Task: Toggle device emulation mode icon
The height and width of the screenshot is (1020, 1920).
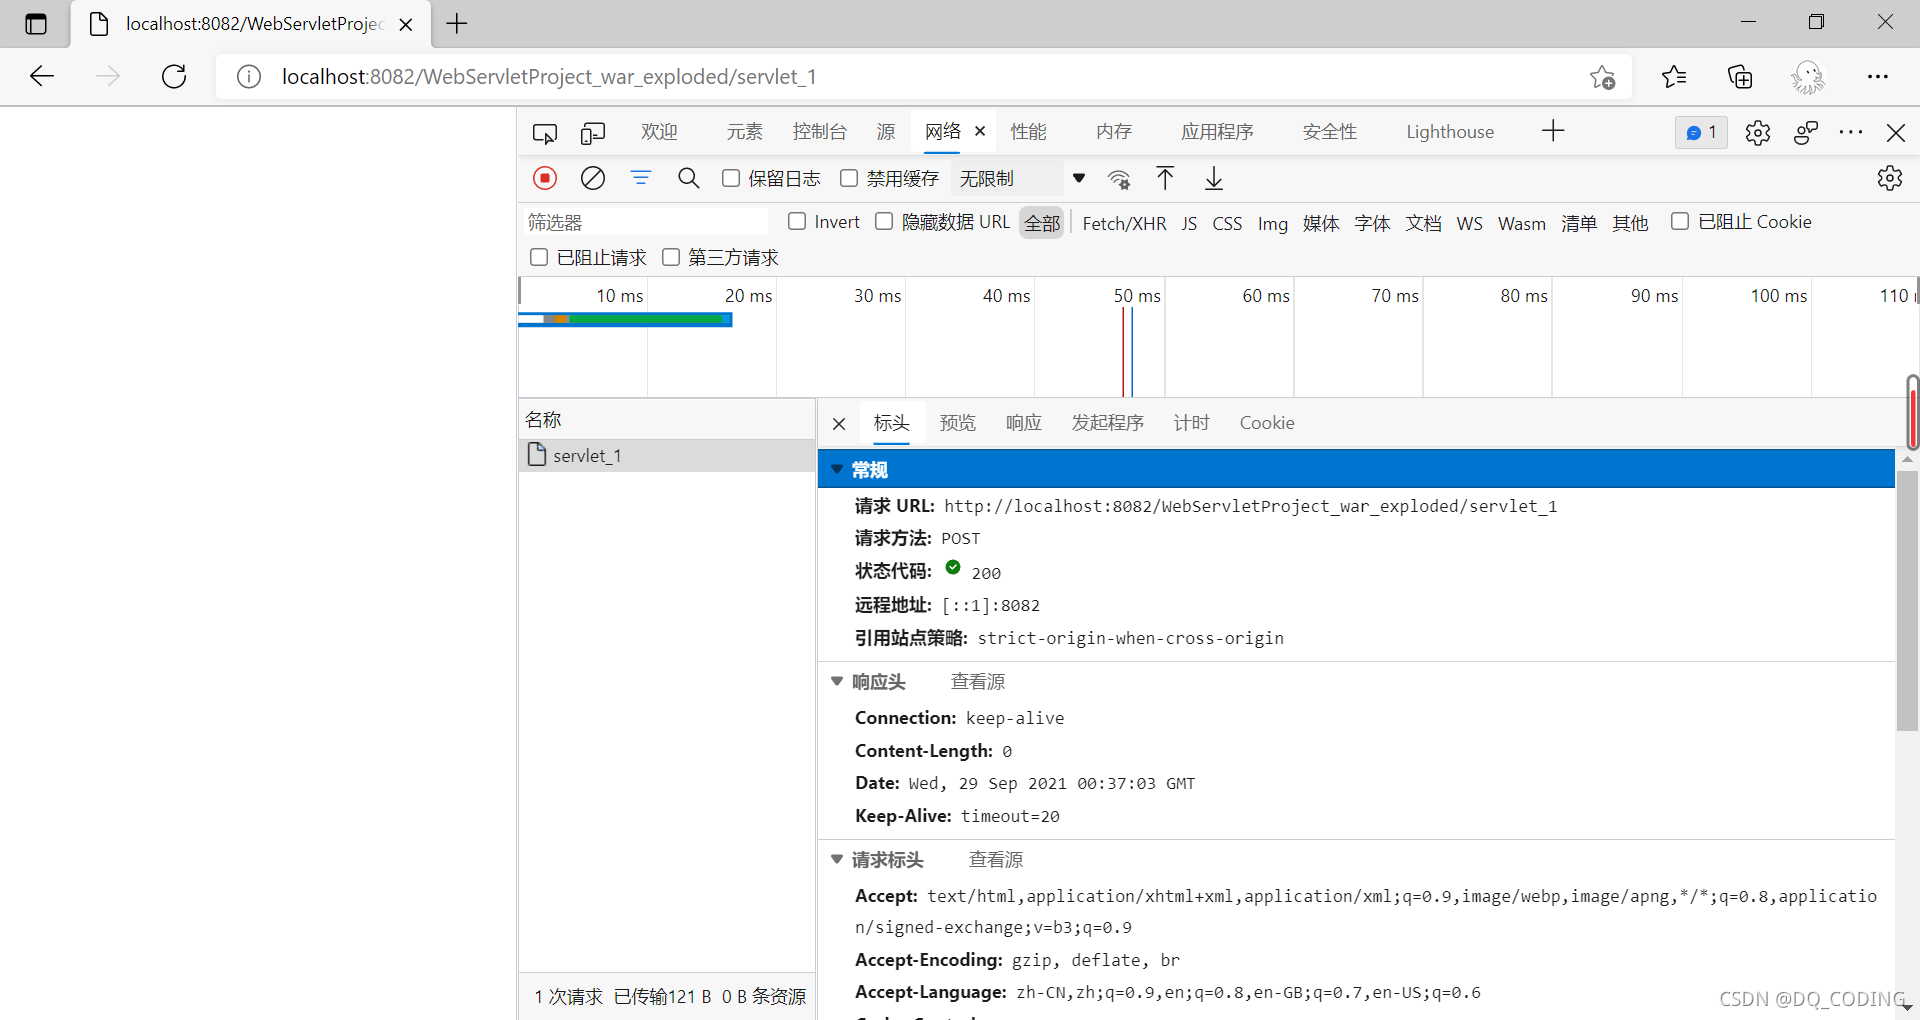Action: tap(593, 133)
